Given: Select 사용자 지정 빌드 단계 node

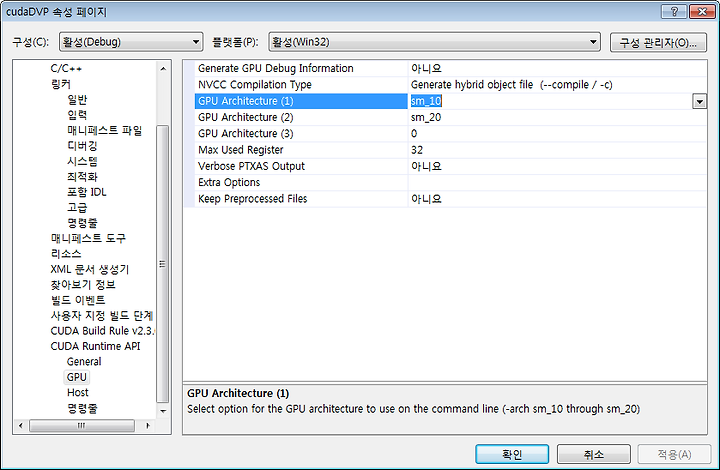Looking at the screenshot, I should (x=101, y=315).
